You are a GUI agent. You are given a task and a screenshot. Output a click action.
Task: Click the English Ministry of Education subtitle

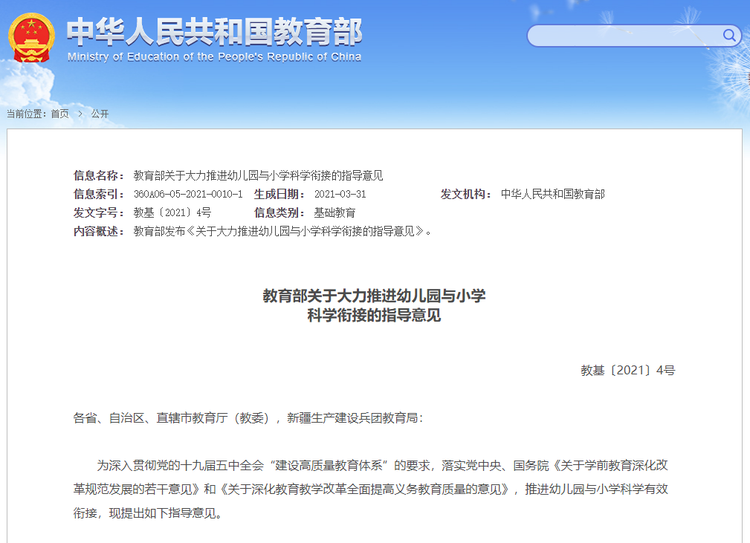(x=214, y=57)
